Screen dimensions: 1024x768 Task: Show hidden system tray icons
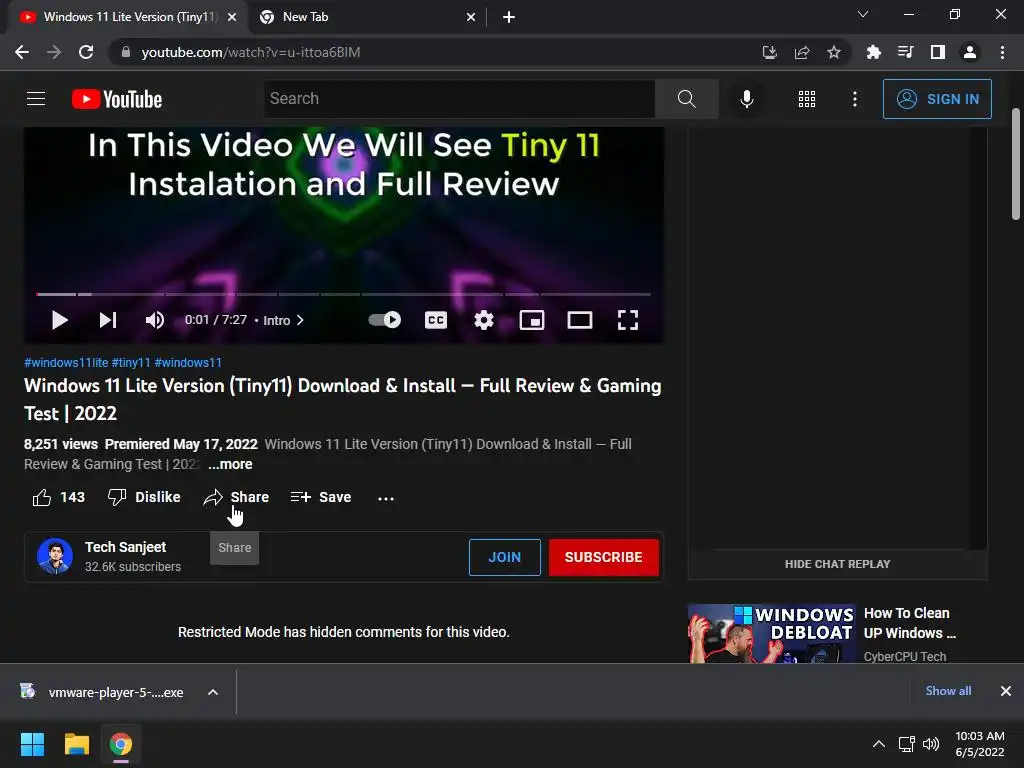pyautogui.click(x=879, y=744)
